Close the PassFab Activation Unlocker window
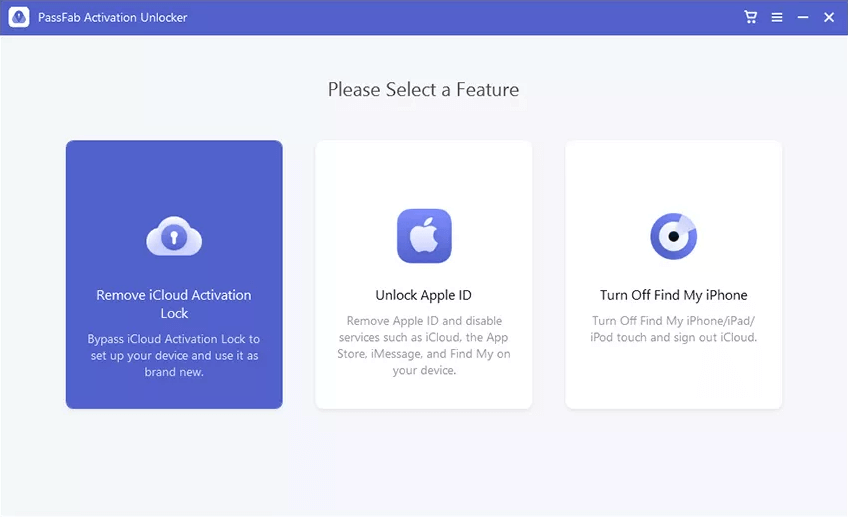Image resolution: width=848 pixels, height=517 pixels. point(829,17)
